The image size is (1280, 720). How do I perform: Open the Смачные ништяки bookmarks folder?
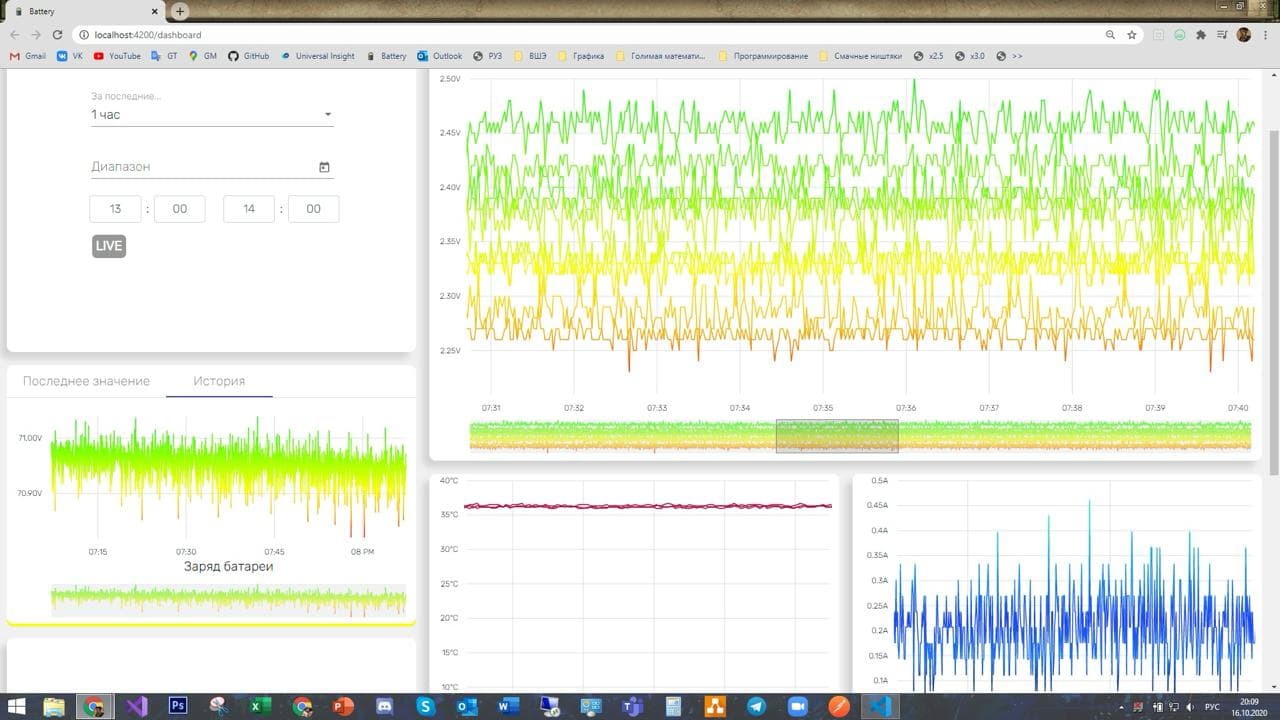click(860, 56)
